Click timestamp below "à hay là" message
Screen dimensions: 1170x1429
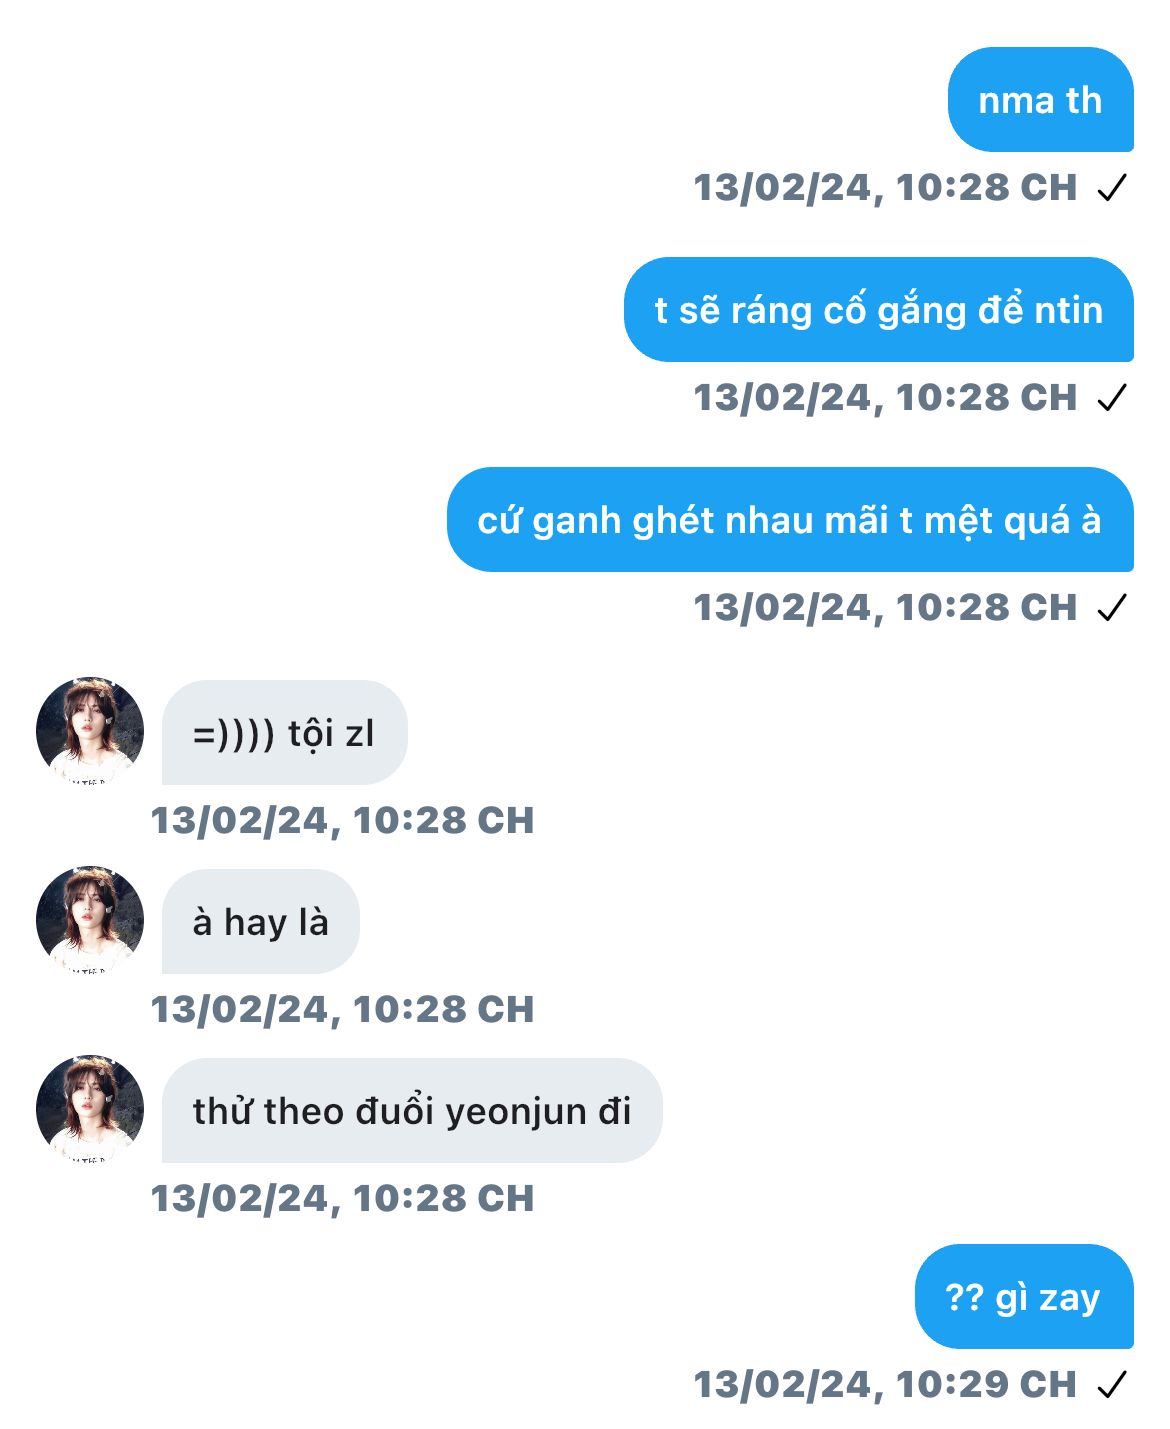click(342, 1009)
